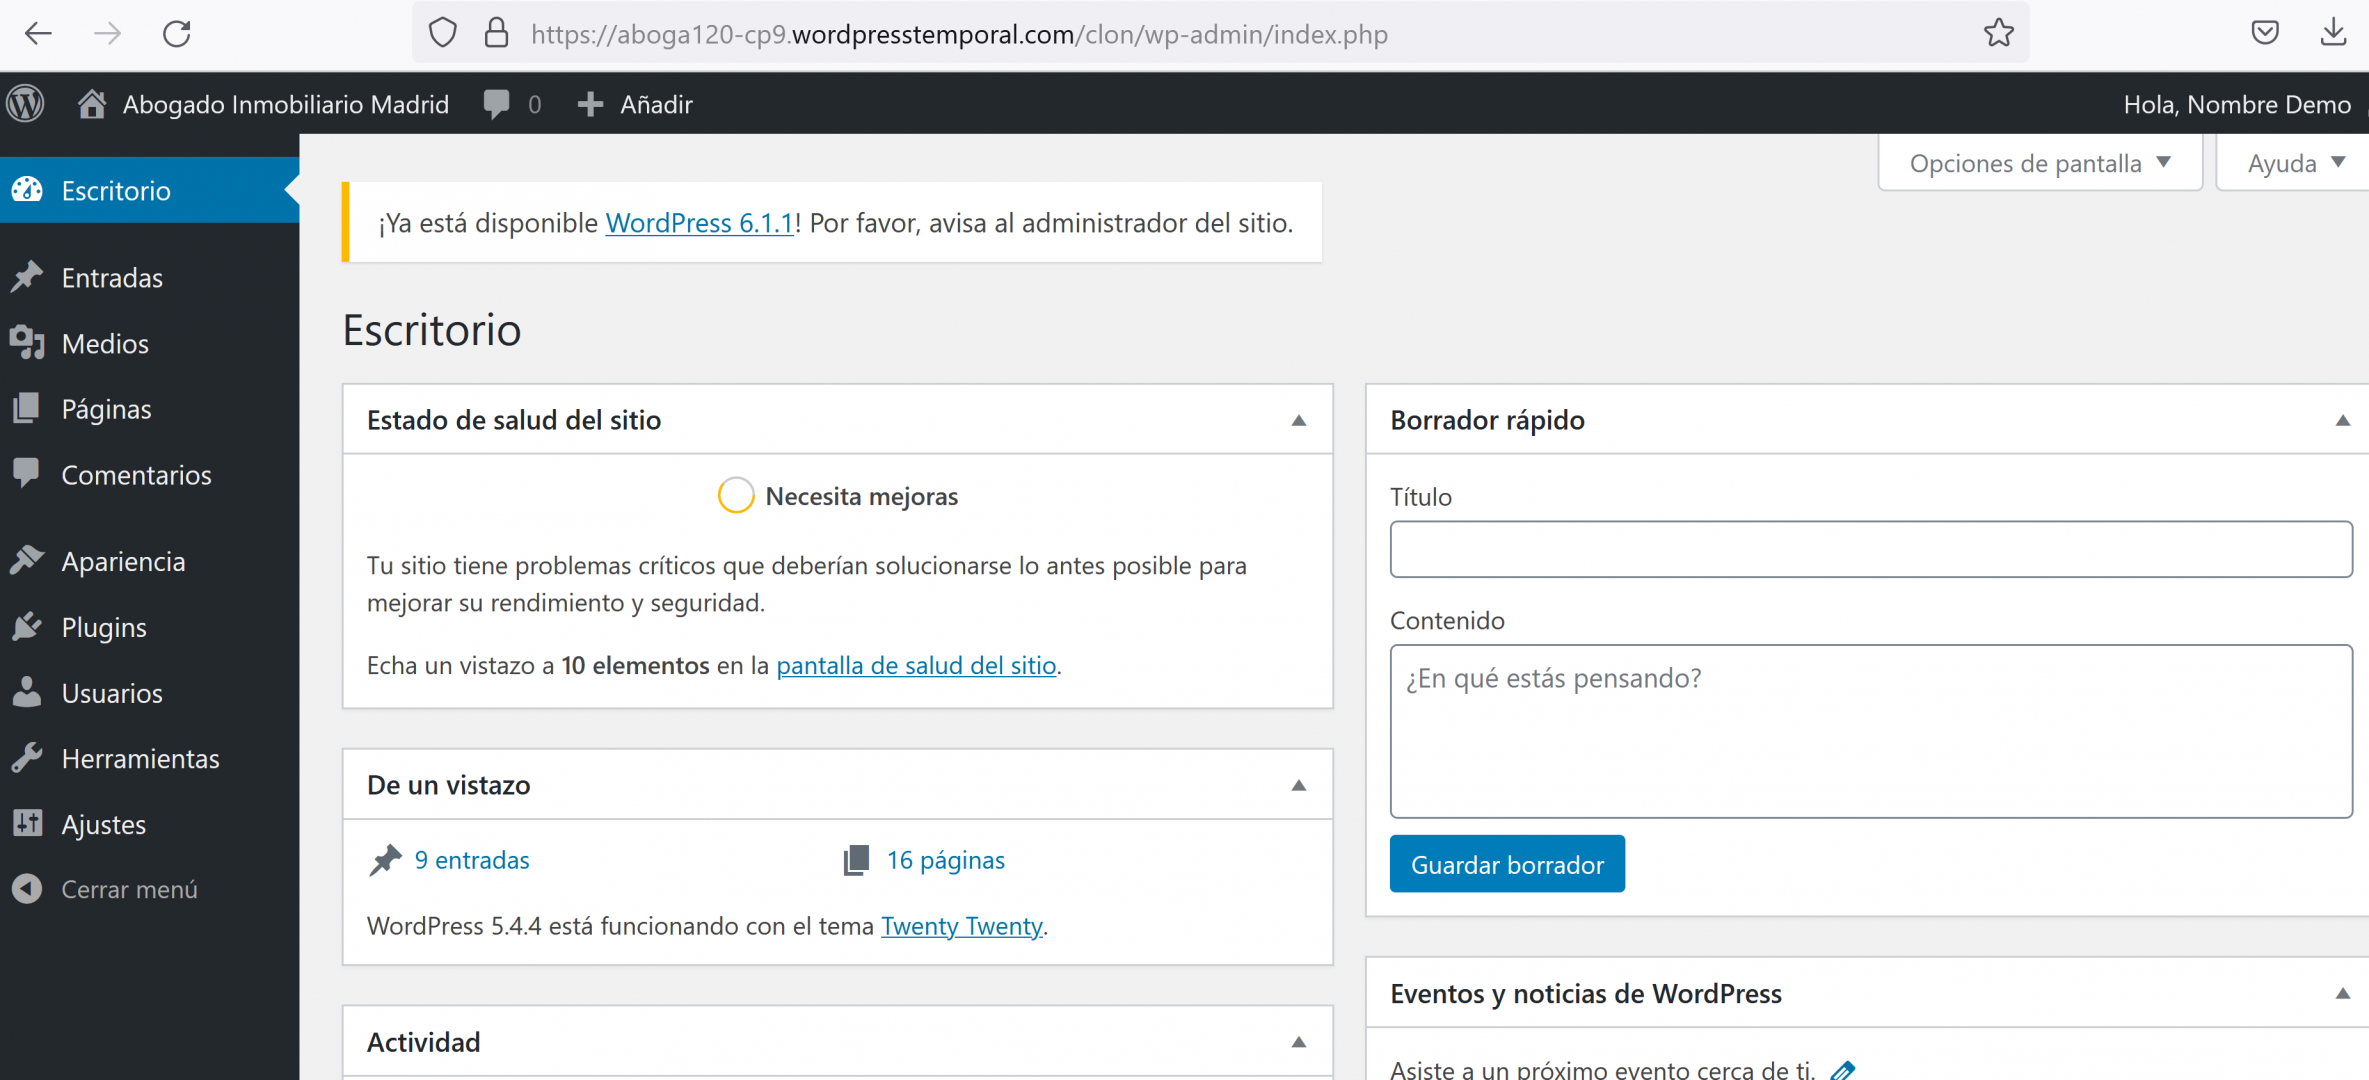Click the Herramientas wrench icon
The height and width of the screenshot is (1080, 2369).
pyautogui.click(x=28, y=758)
